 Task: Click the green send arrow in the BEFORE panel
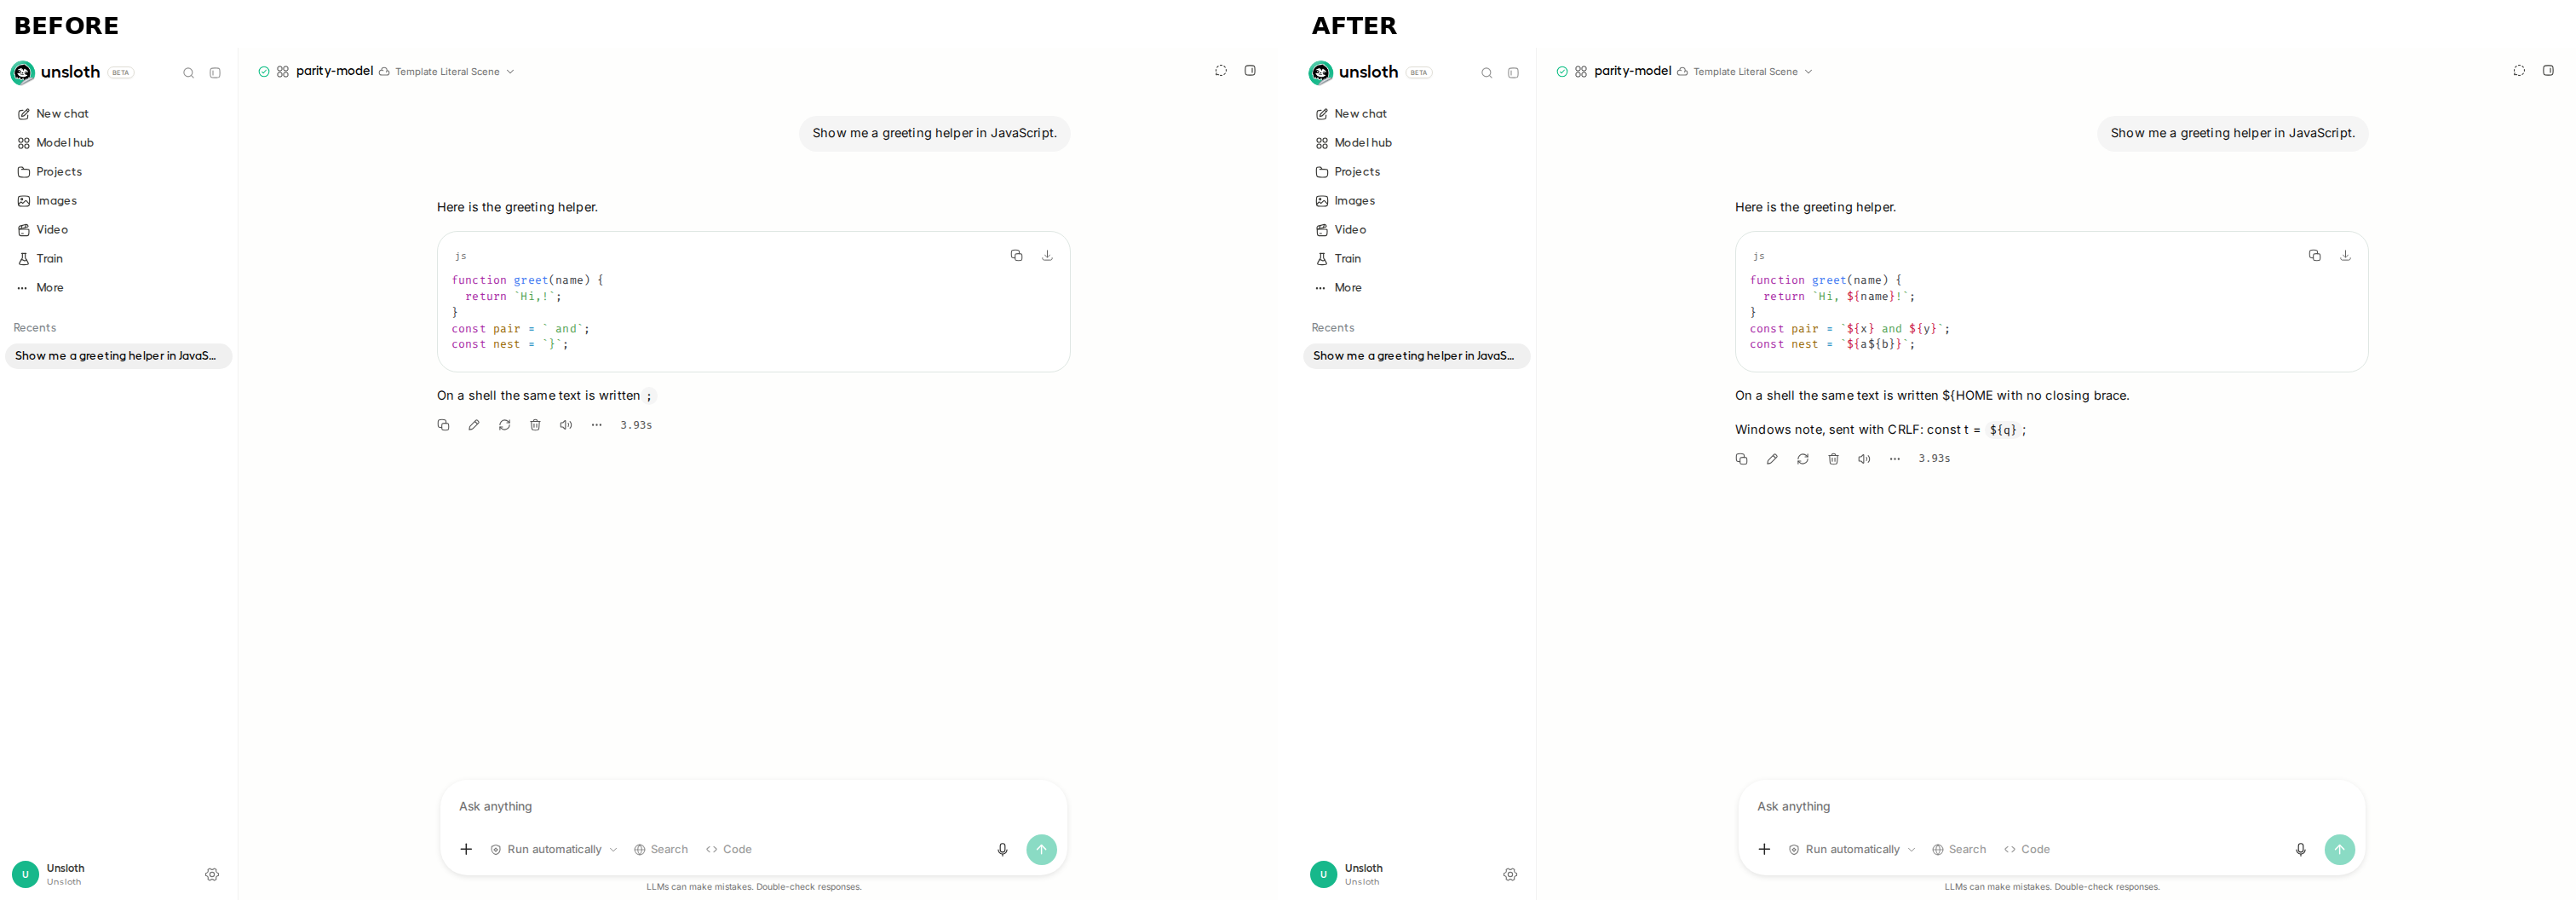[1041, 849]
